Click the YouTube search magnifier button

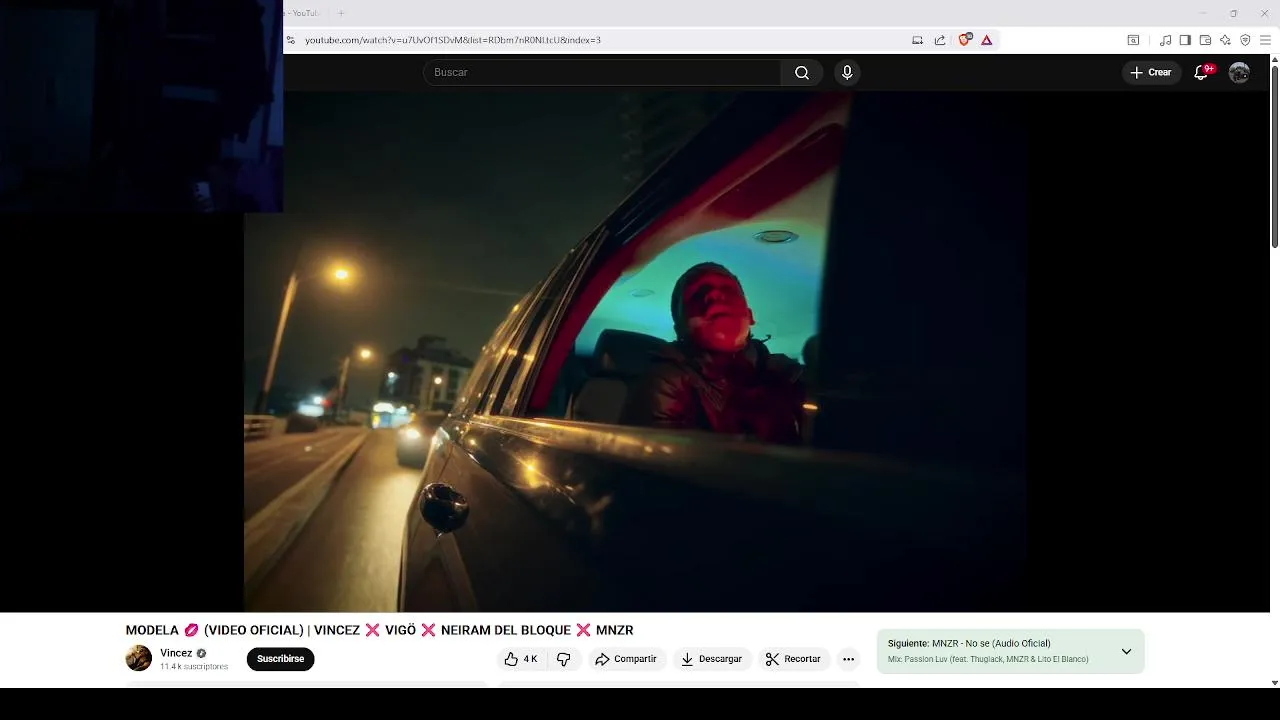(x=802, y=72)
